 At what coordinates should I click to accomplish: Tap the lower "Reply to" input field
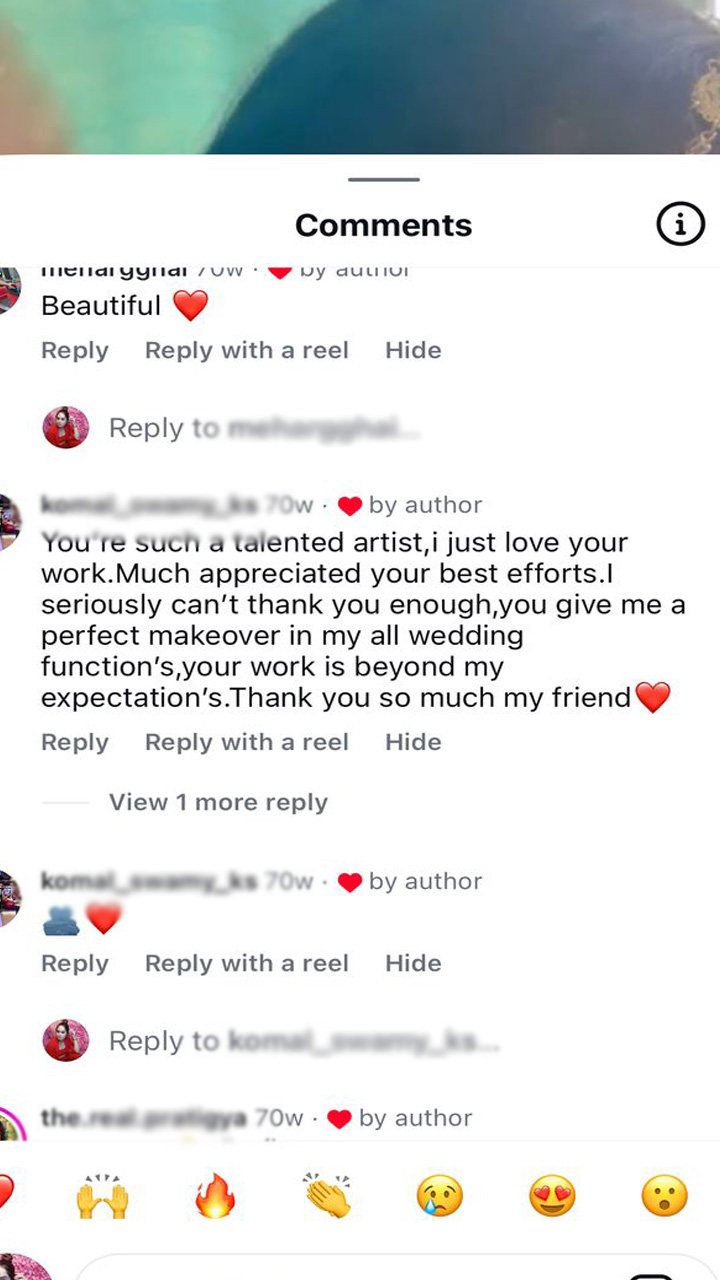point(300,1041)
